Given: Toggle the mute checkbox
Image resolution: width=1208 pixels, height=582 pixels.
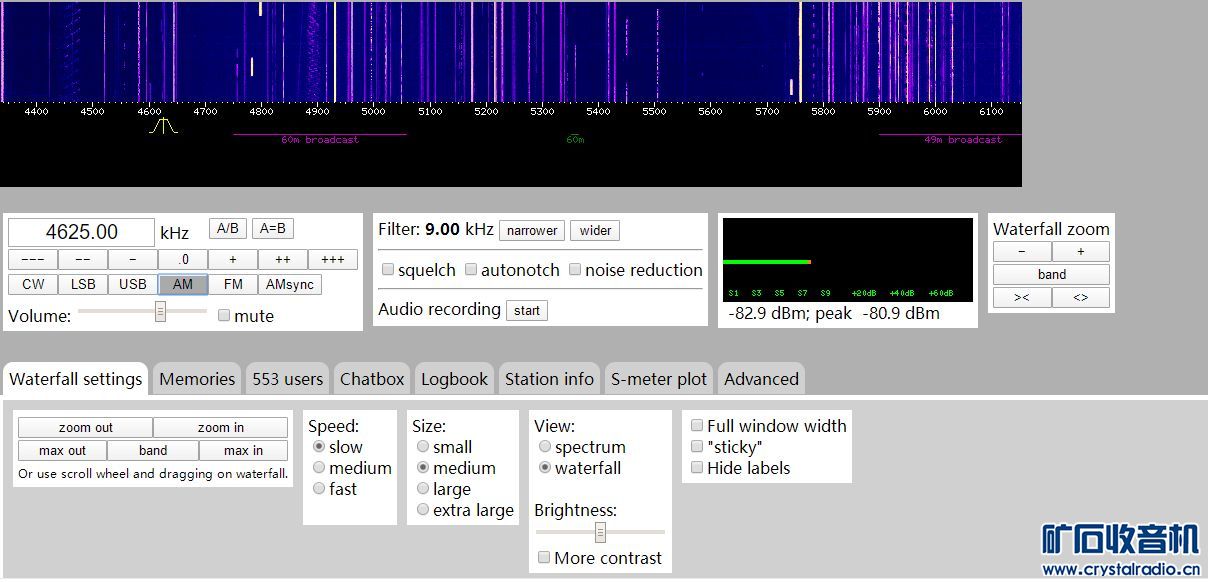Looking at the screenshot, I should (x=225, y=316).
